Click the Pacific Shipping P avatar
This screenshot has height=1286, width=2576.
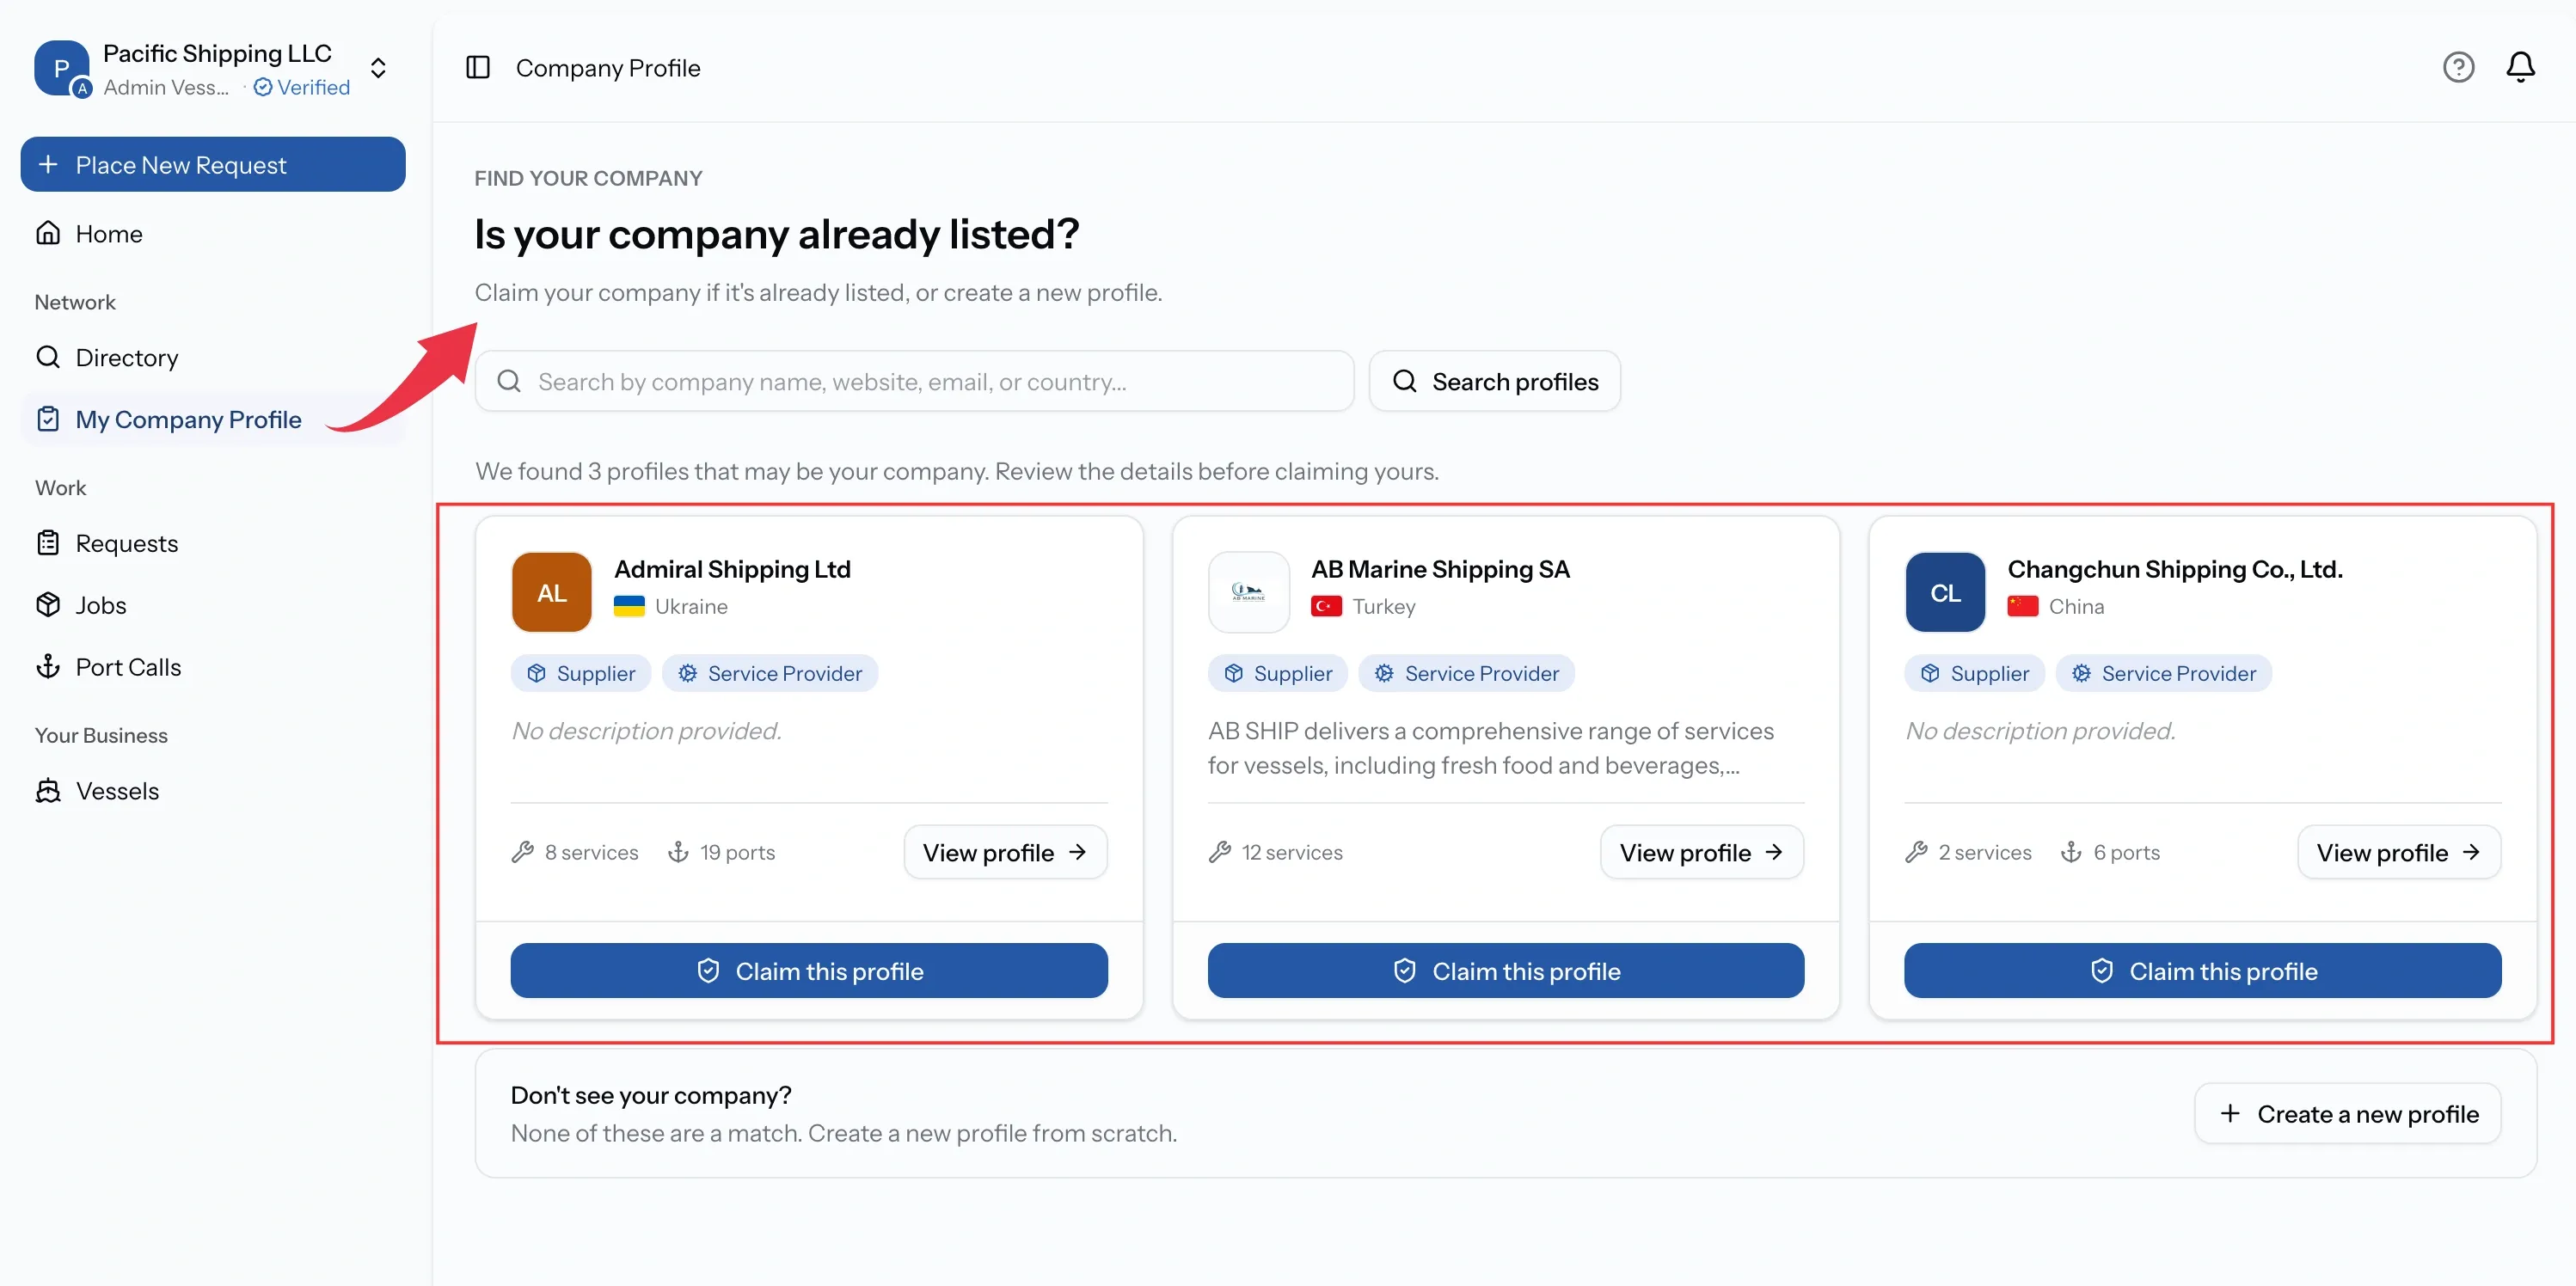(61, 68)
